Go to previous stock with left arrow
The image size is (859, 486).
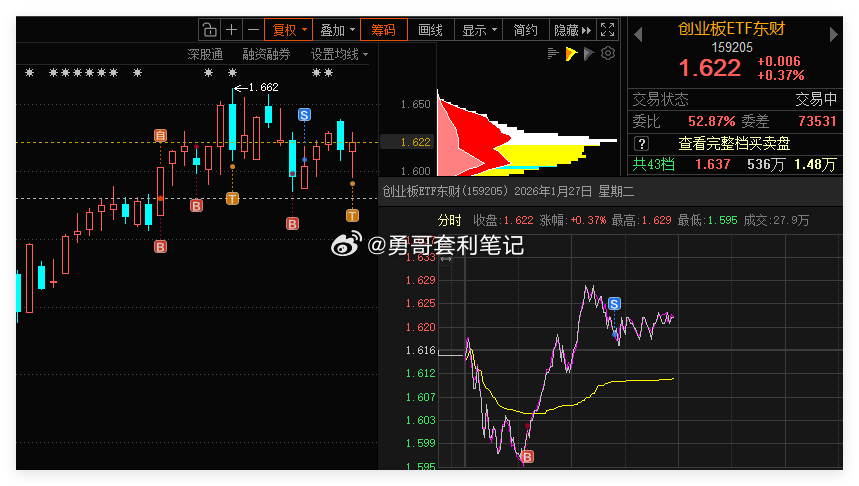pos(638,35)
